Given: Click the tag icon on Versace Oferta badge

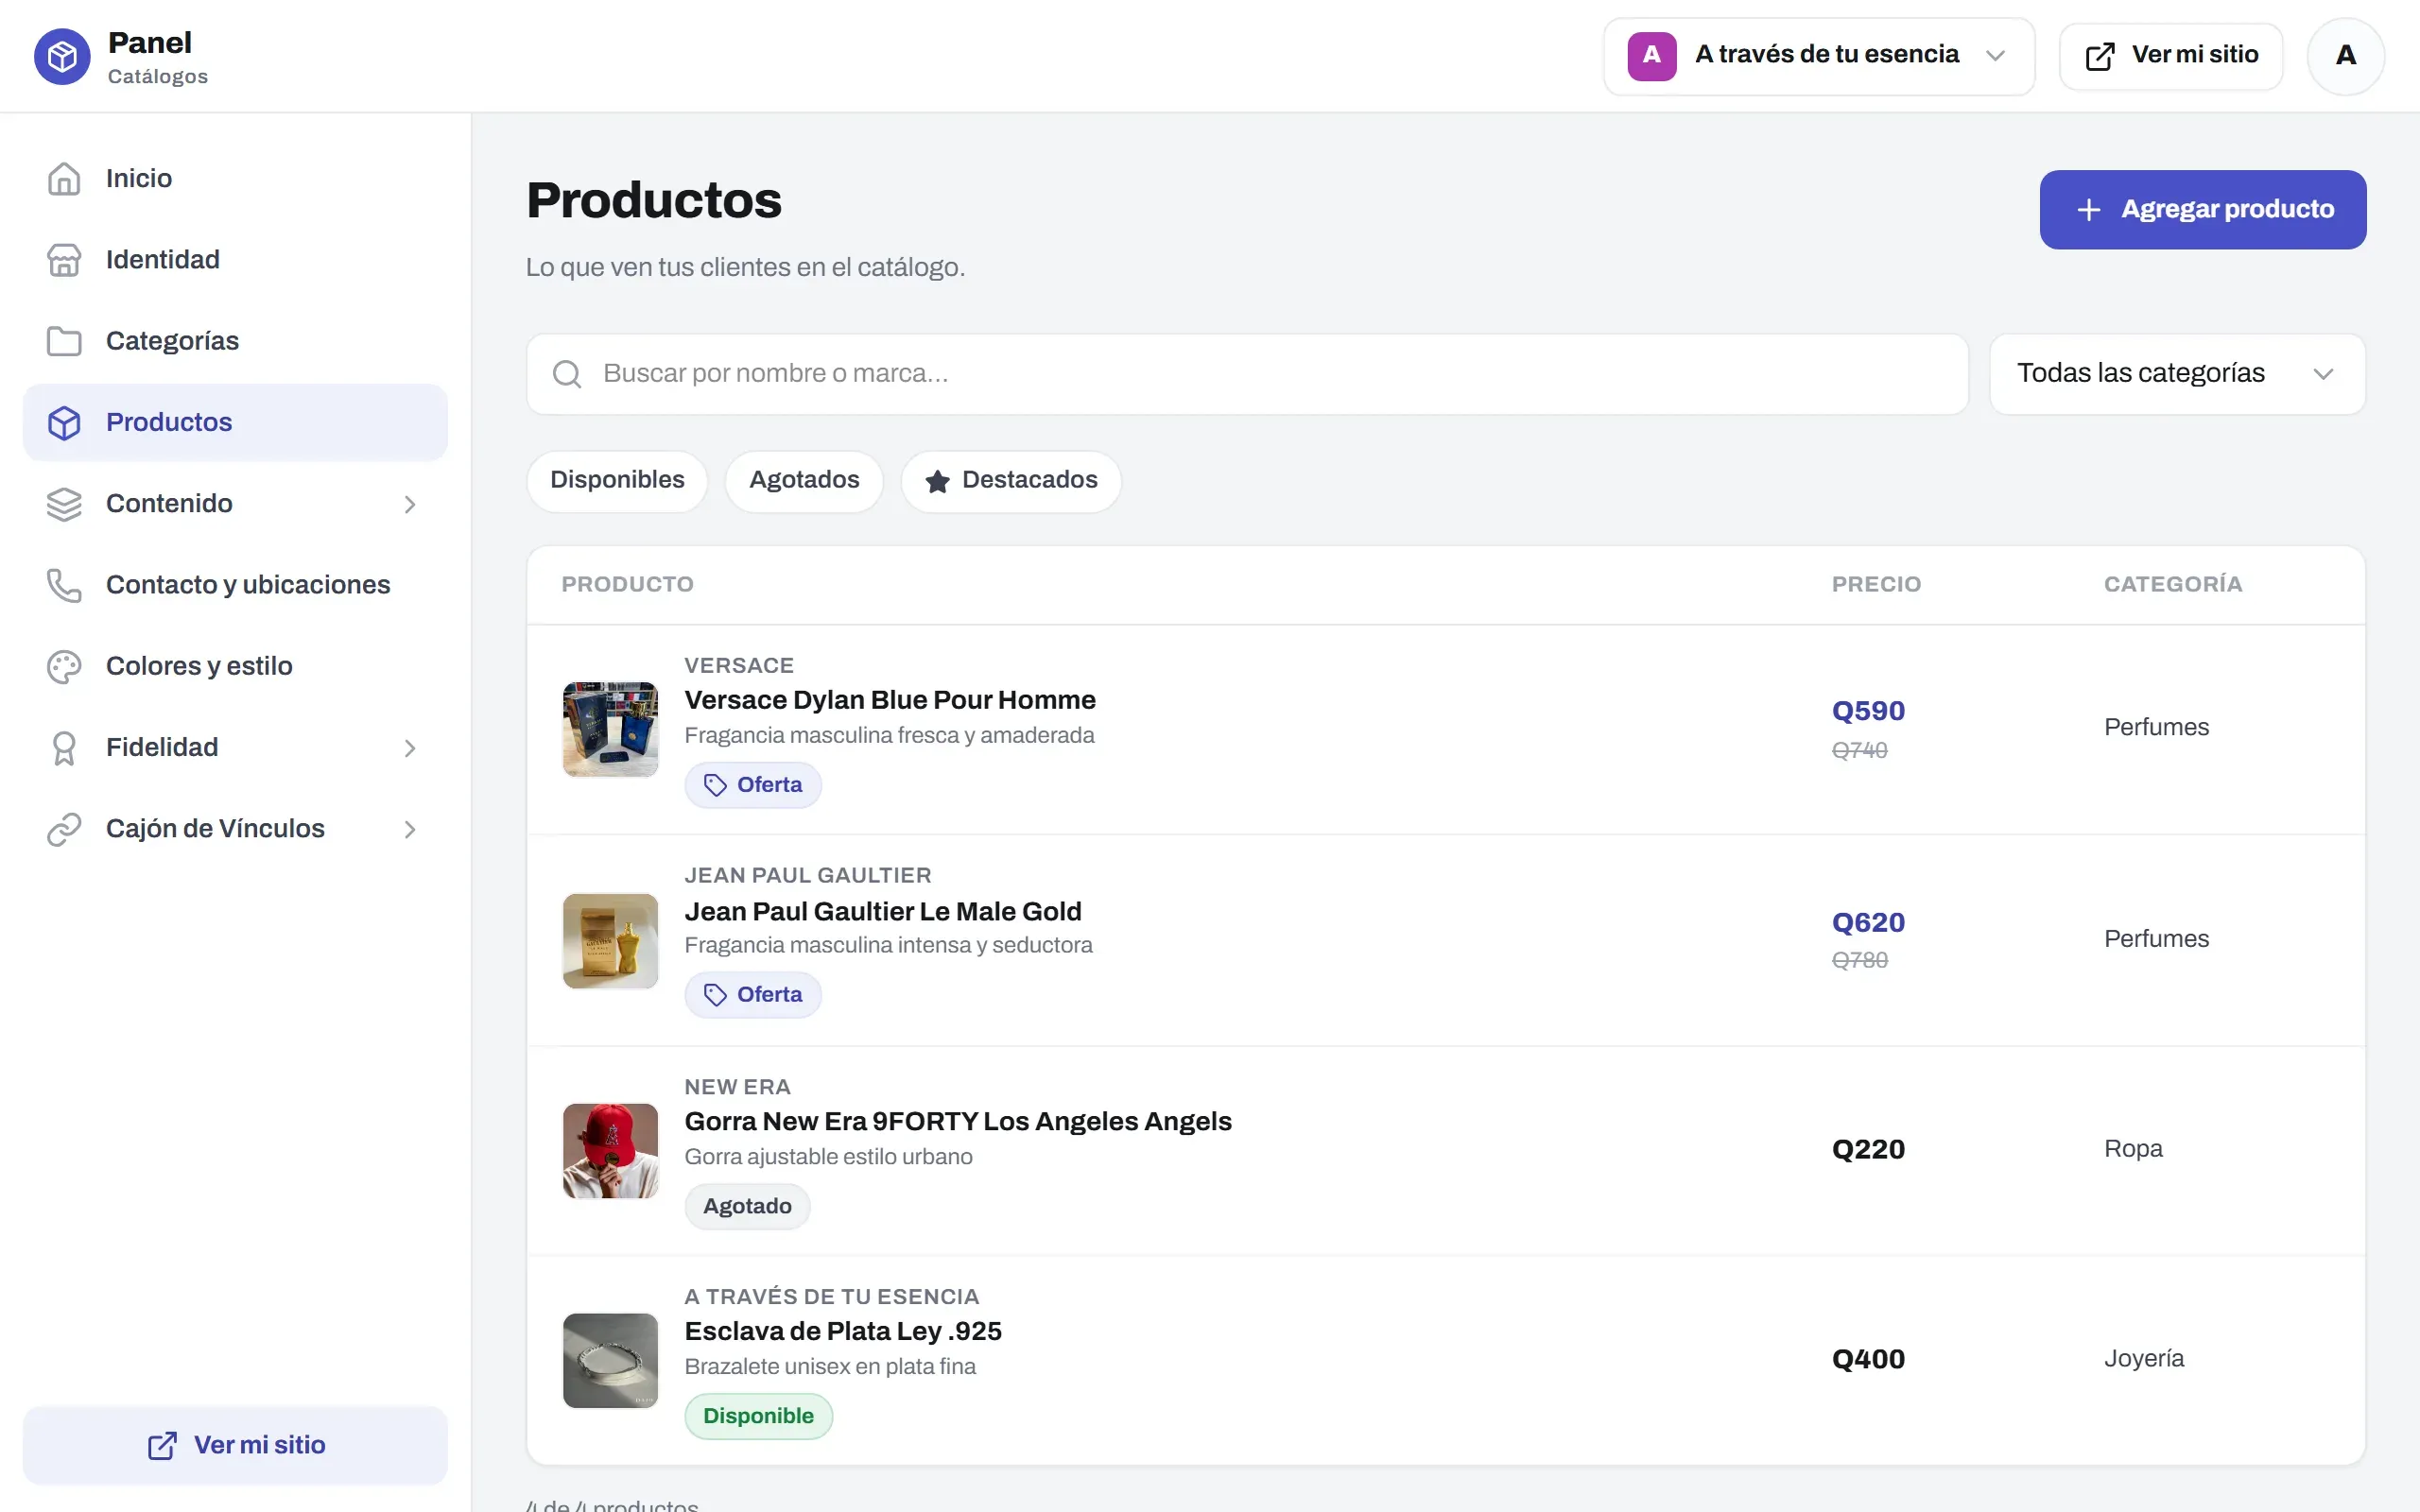Looking at the screenshot, I should pos(715,785).
